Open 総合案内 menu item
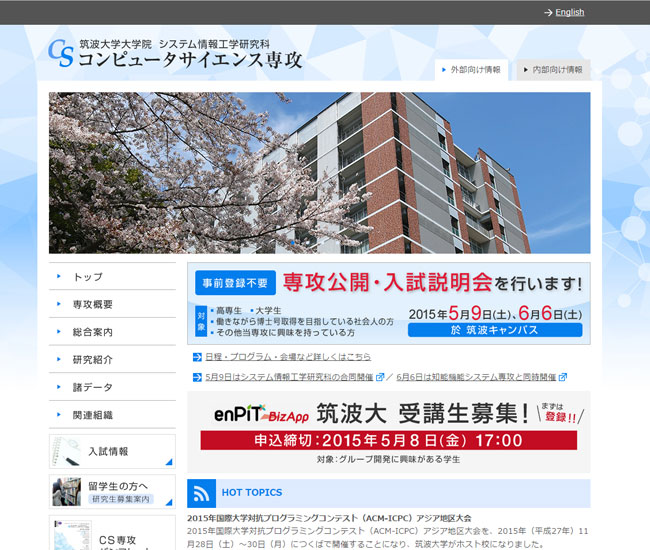This screenshot has width=650, height=550. [112, 332]
